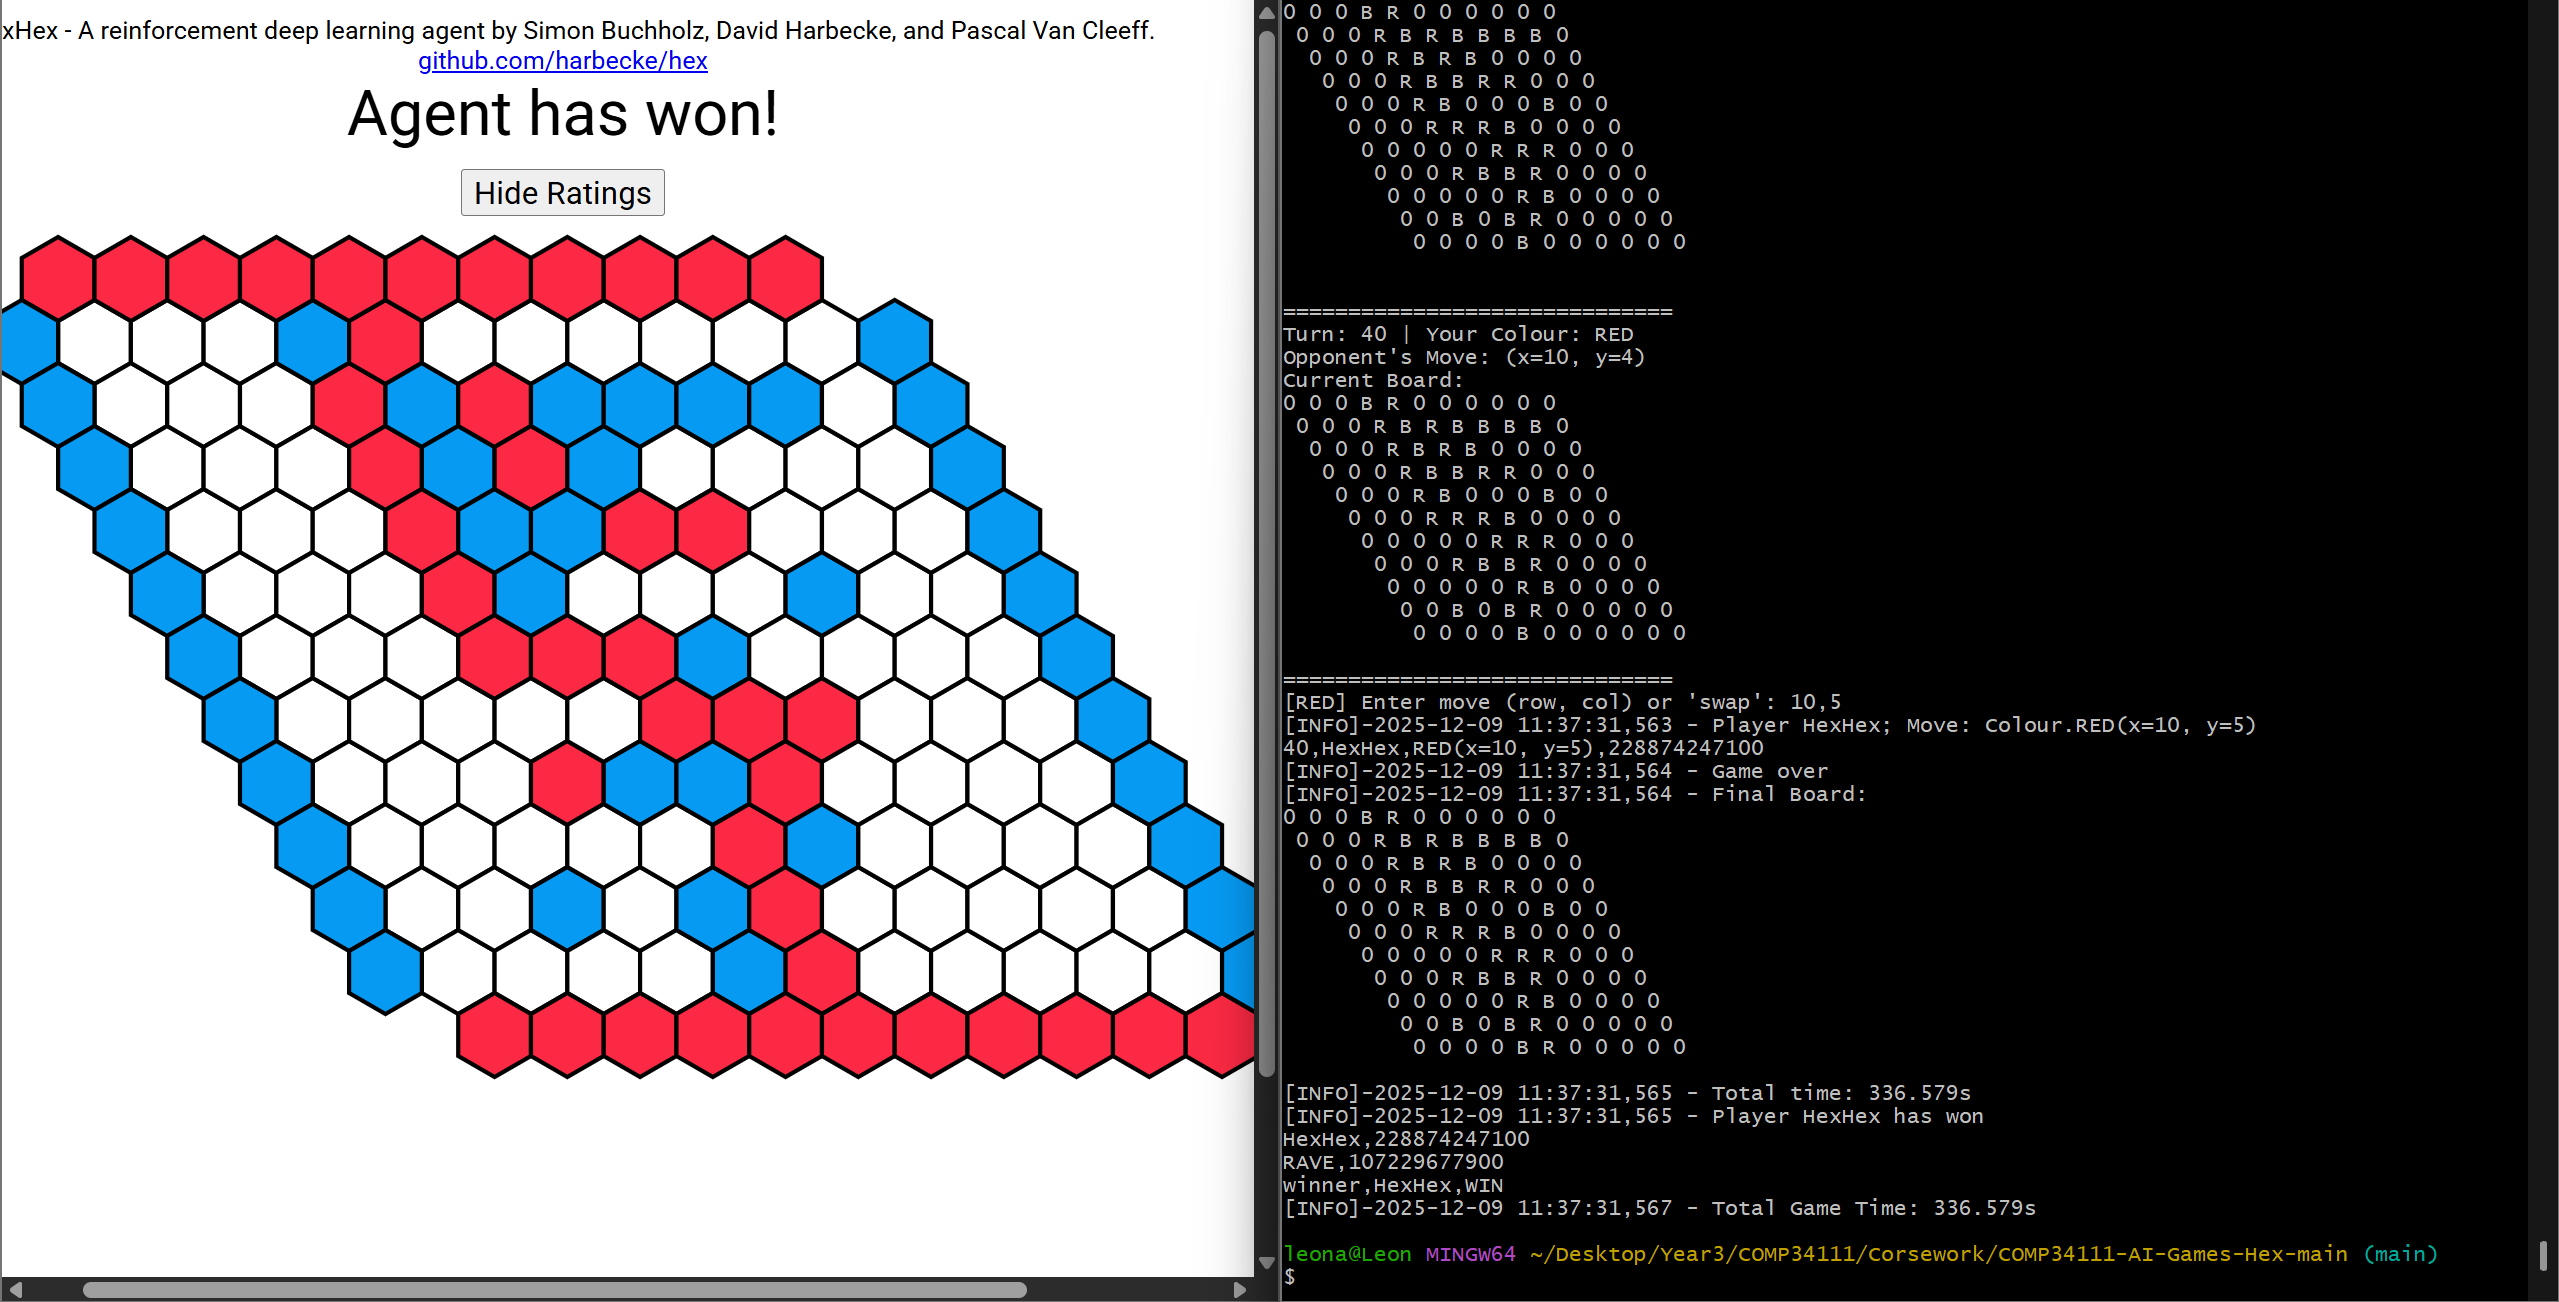The image size is (2559, 1302).
Task: Click the xHex description text at top
Action: click(578, 31)
